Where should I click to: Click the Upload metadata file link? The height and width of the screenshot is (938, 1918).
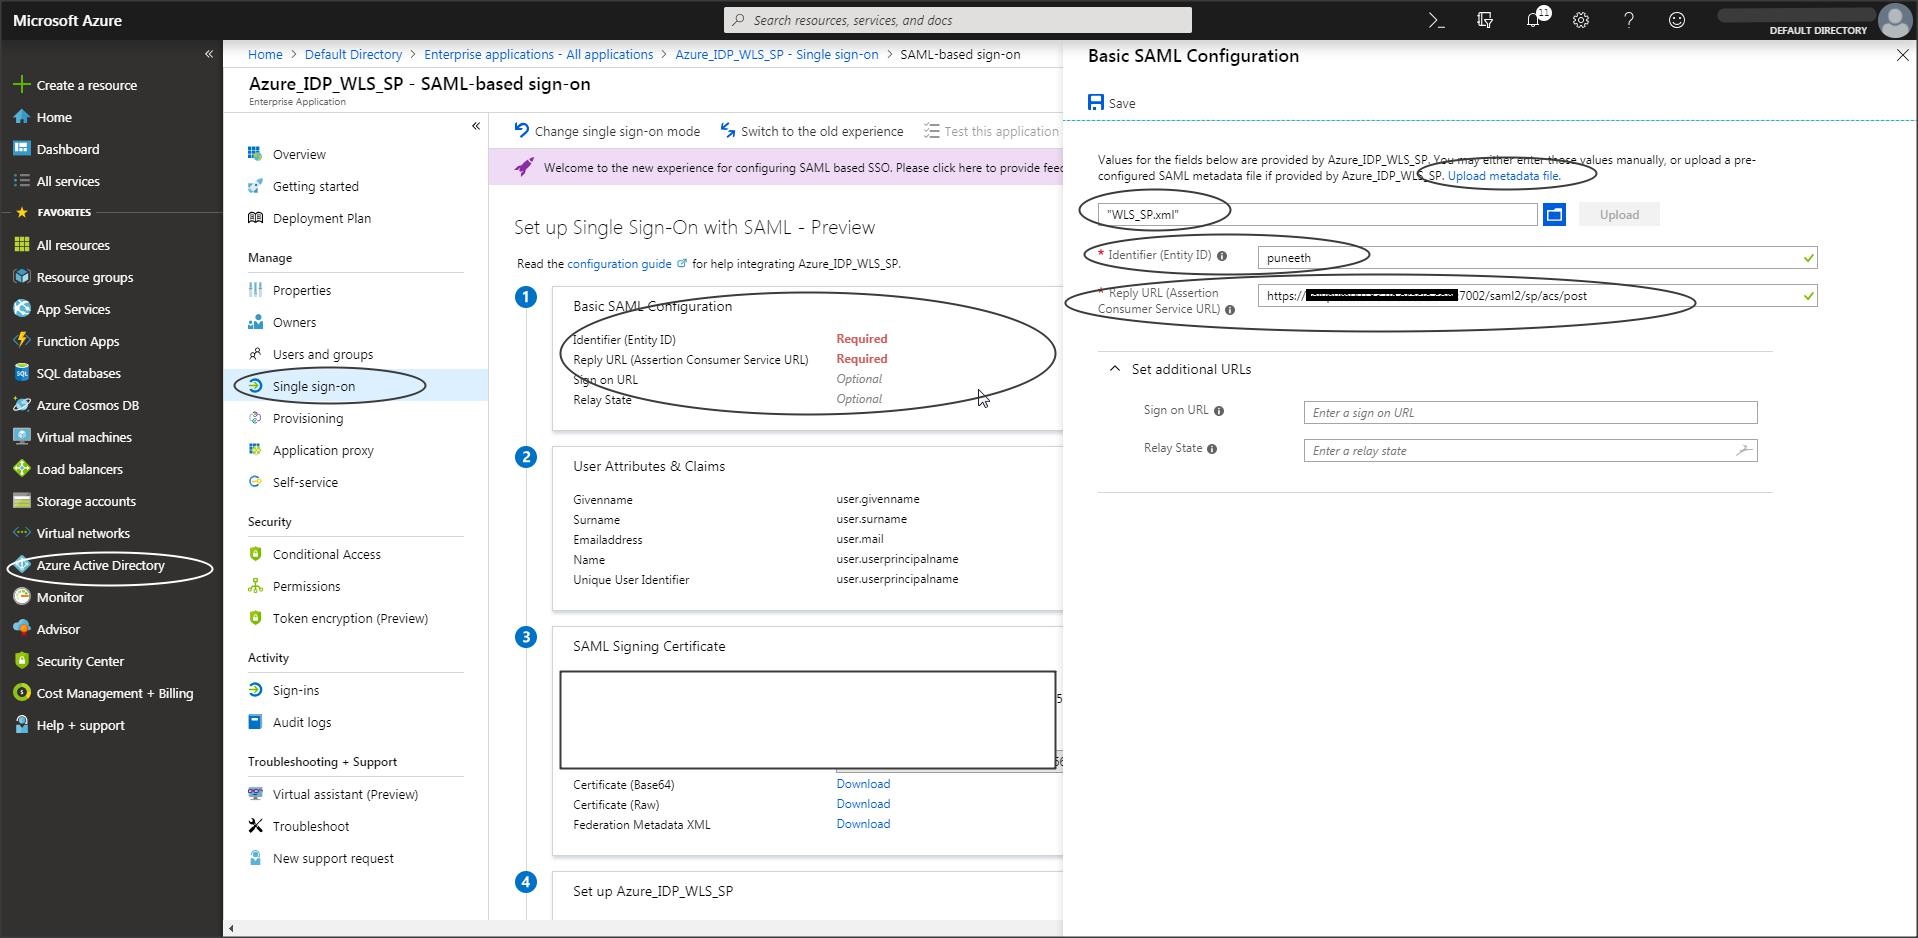point(1504,176)
